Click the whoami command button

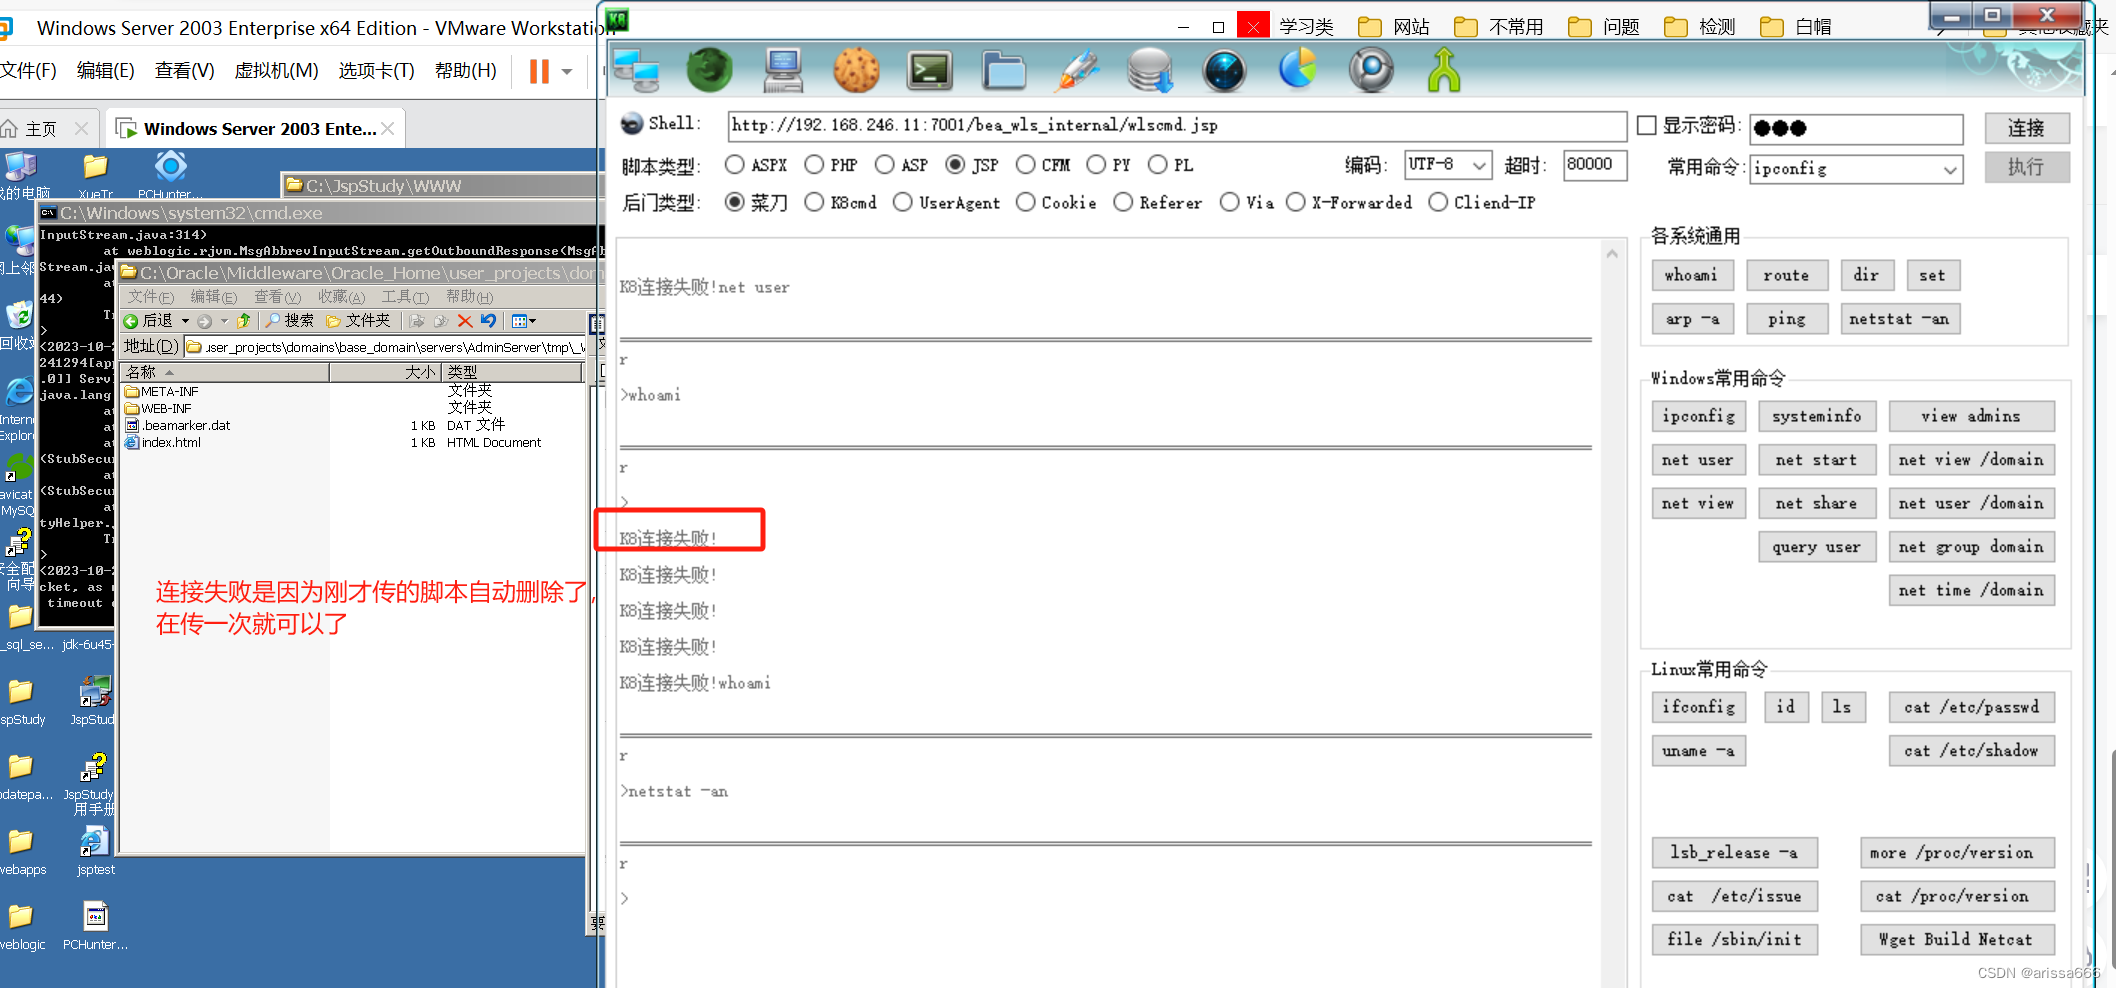coord(1690,275)
